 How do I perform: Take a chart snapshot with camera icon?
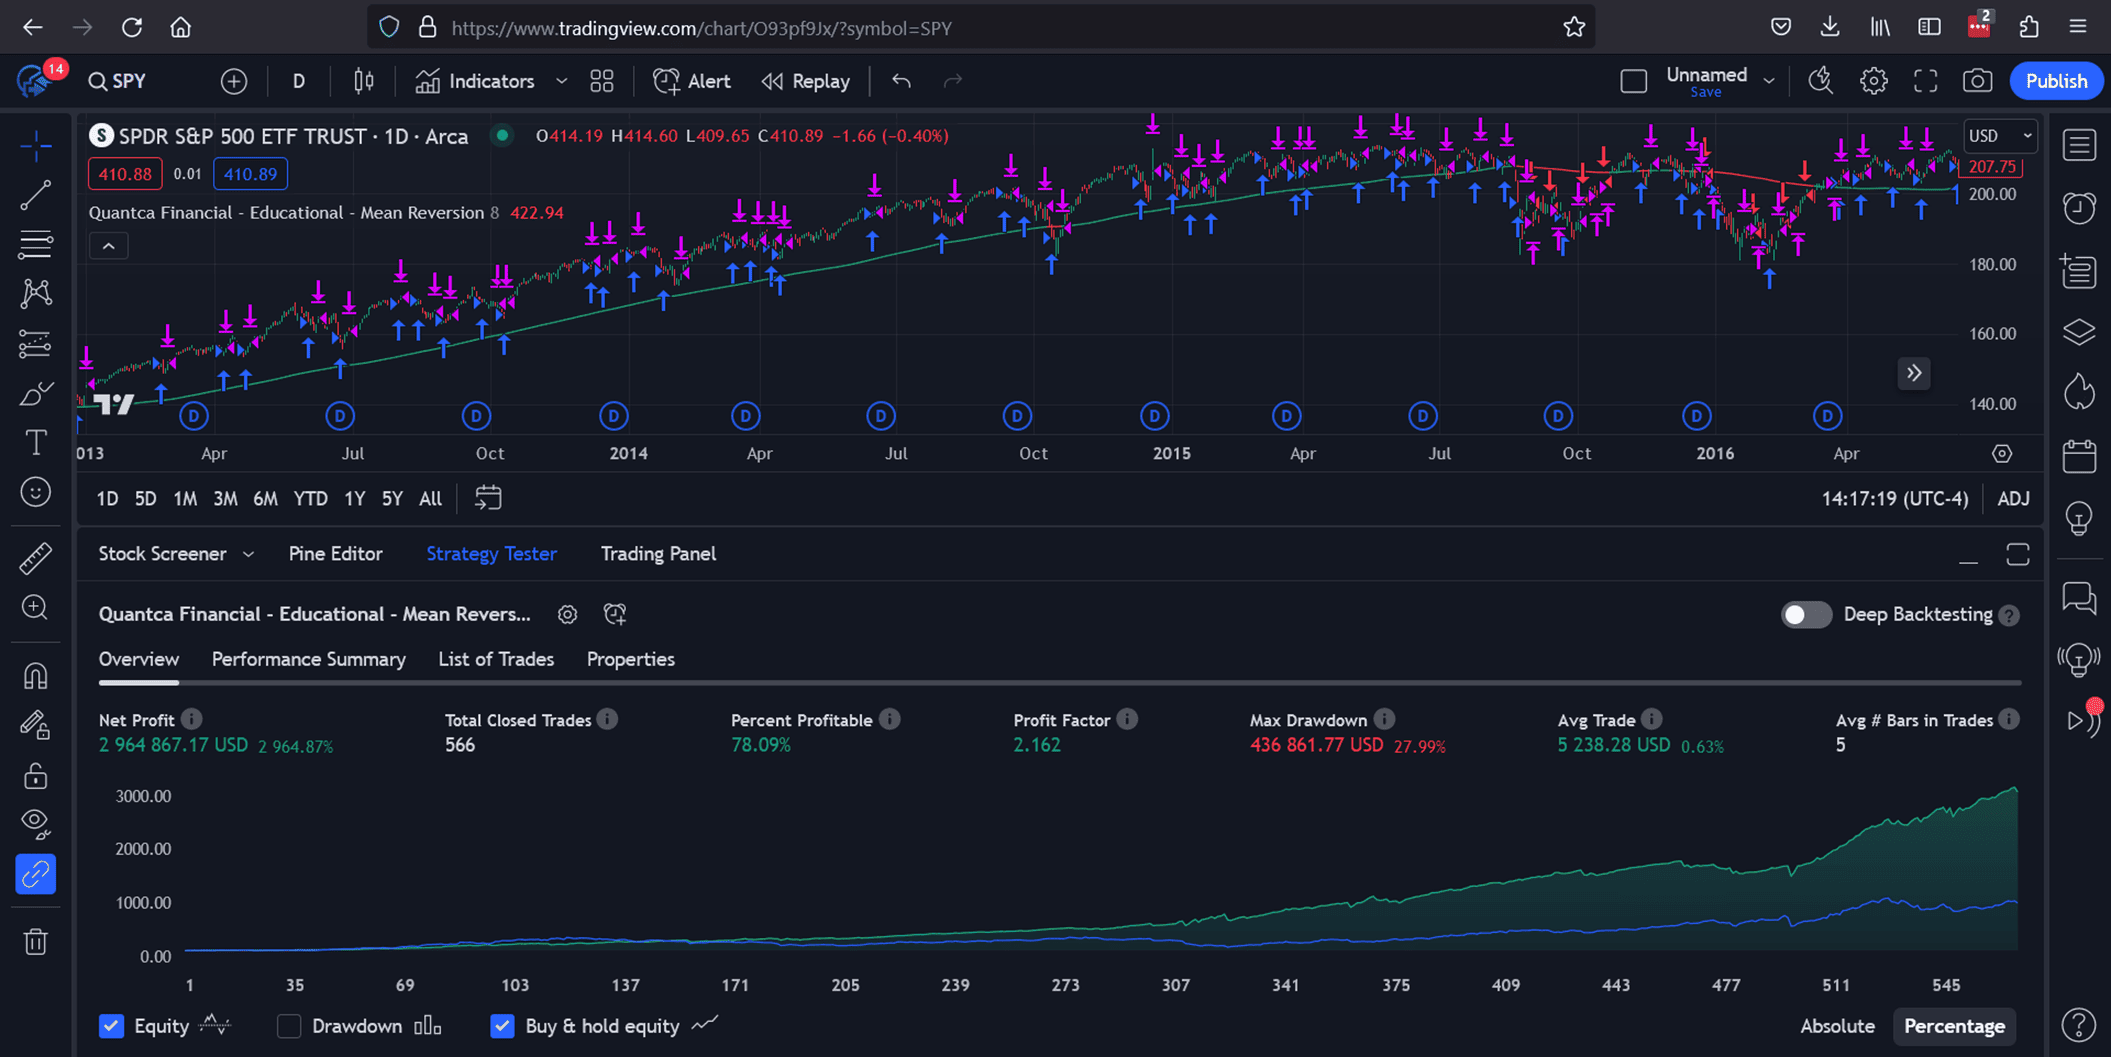pos(1977,81)
